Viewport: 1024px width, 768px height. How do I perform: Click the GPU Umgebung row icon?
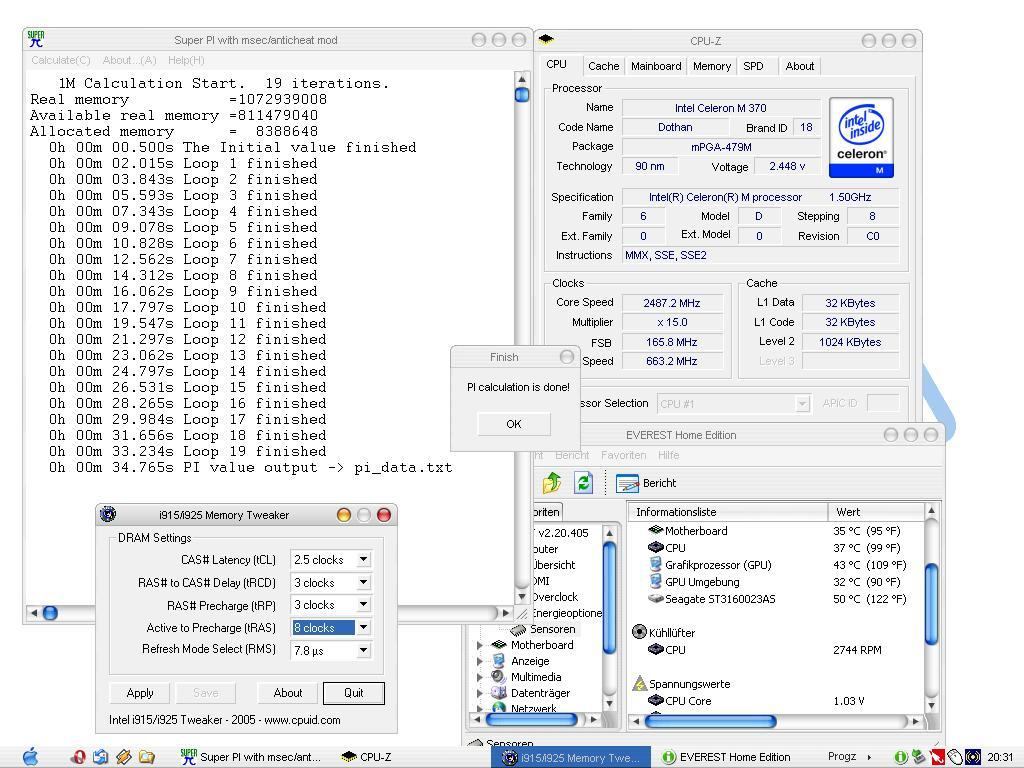[656, 581]
